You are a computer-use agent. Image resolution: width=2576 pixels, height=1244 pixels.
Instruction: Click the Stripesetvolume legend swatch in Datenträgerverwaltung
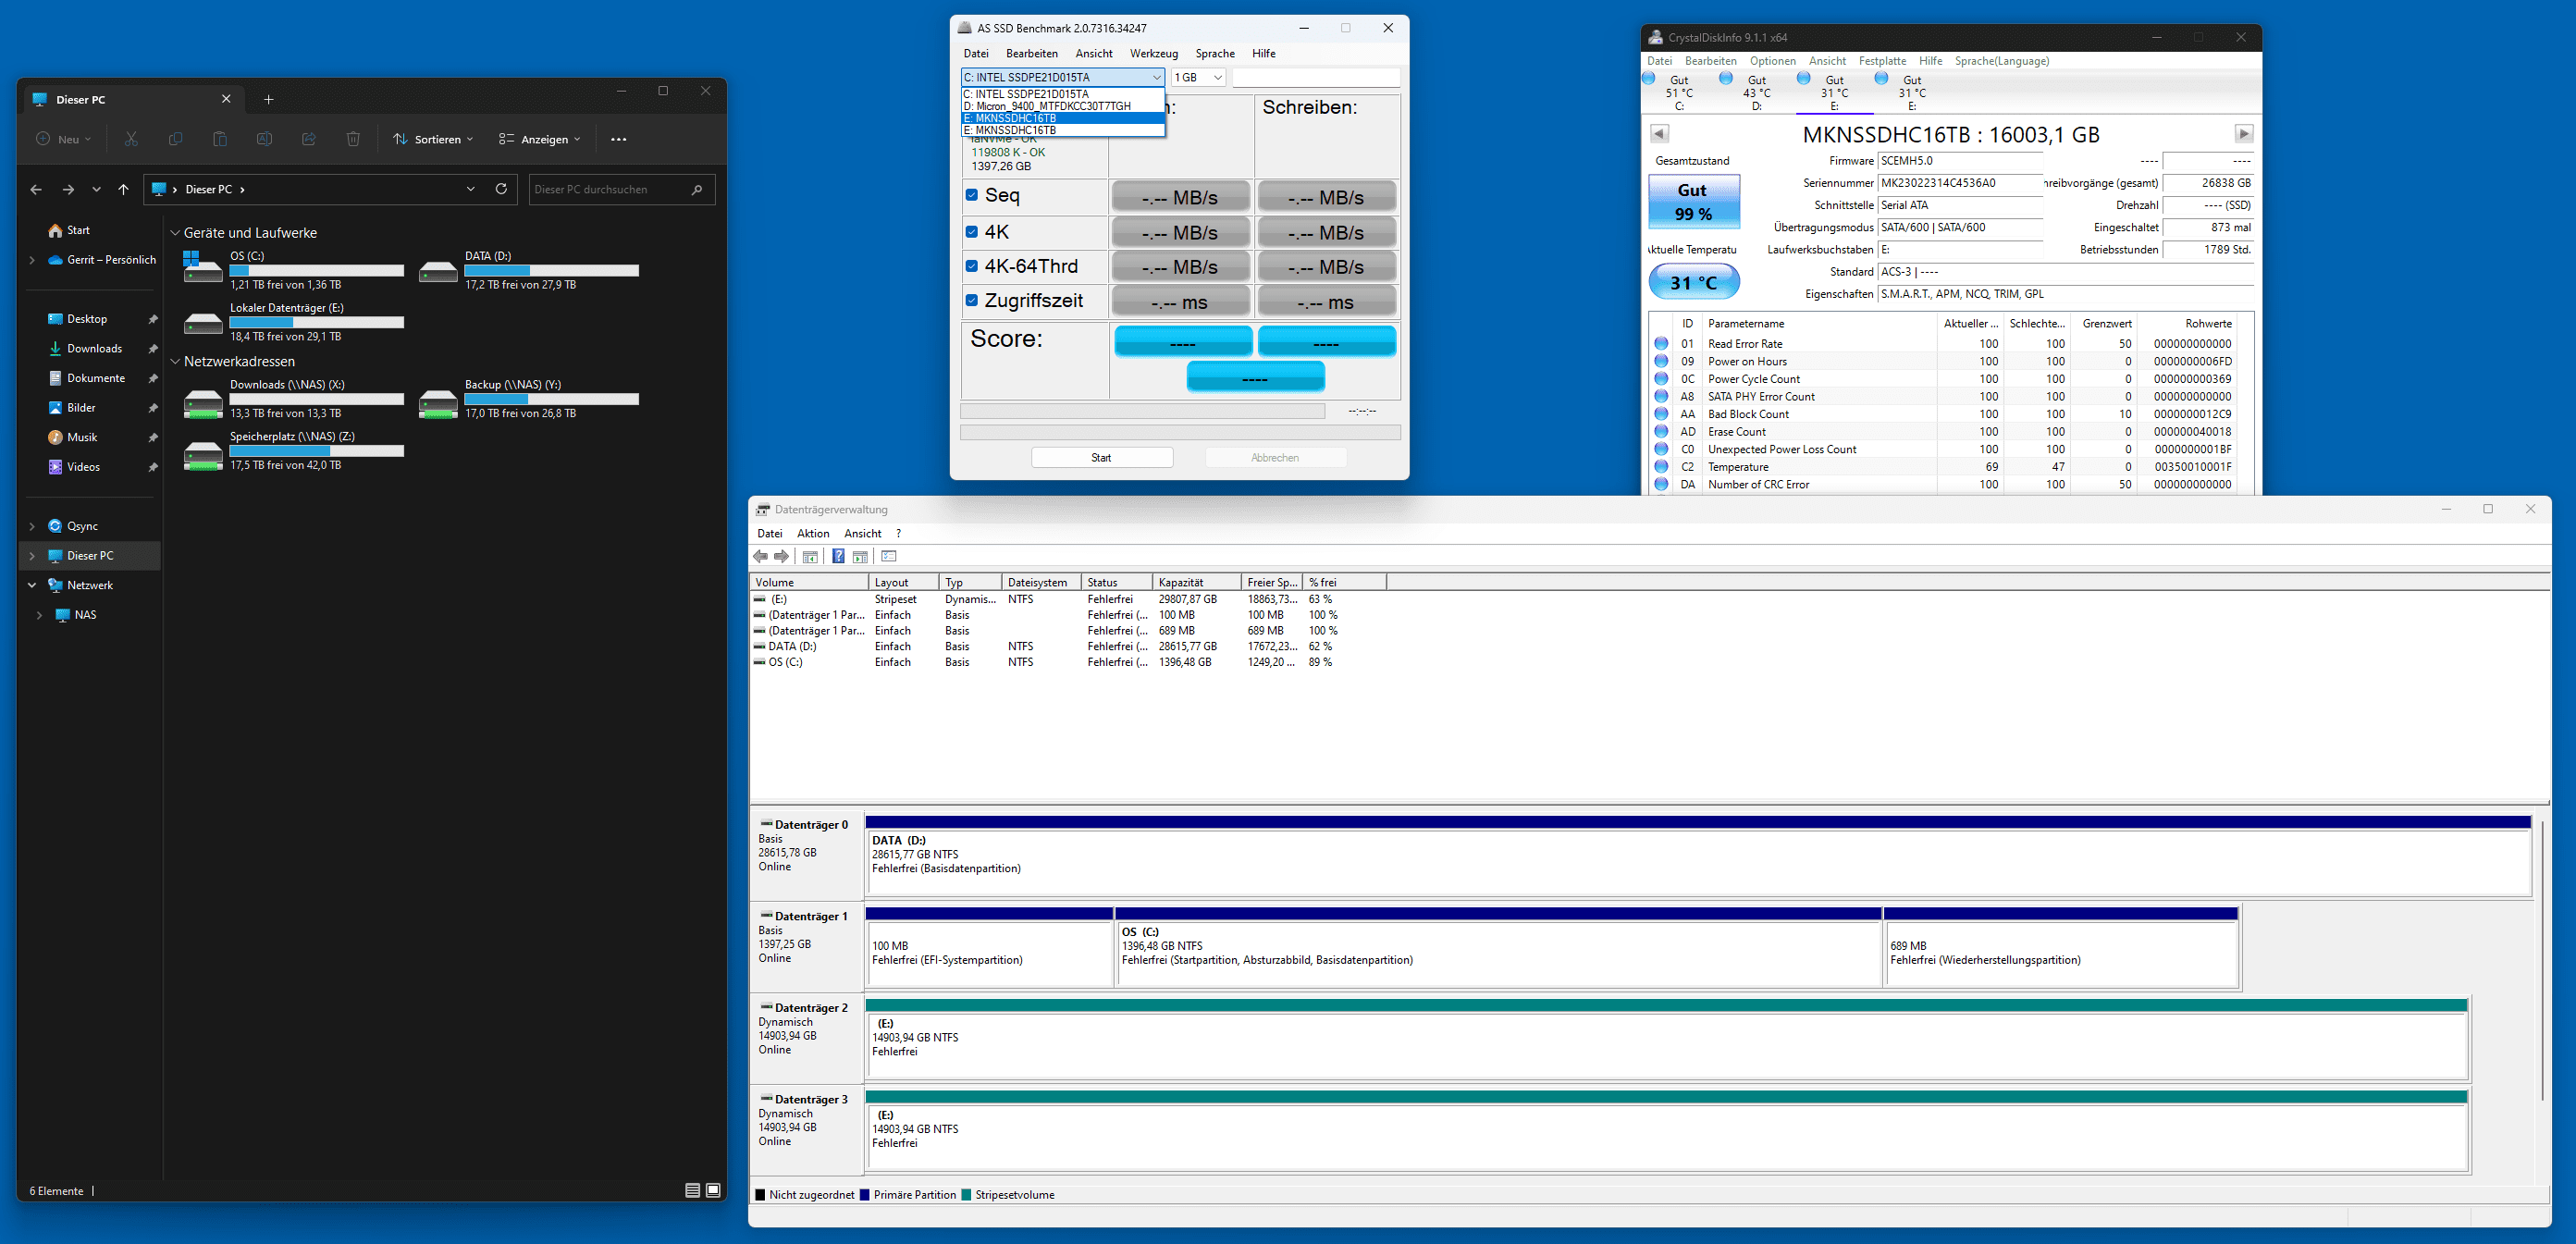pos(967,1194)
